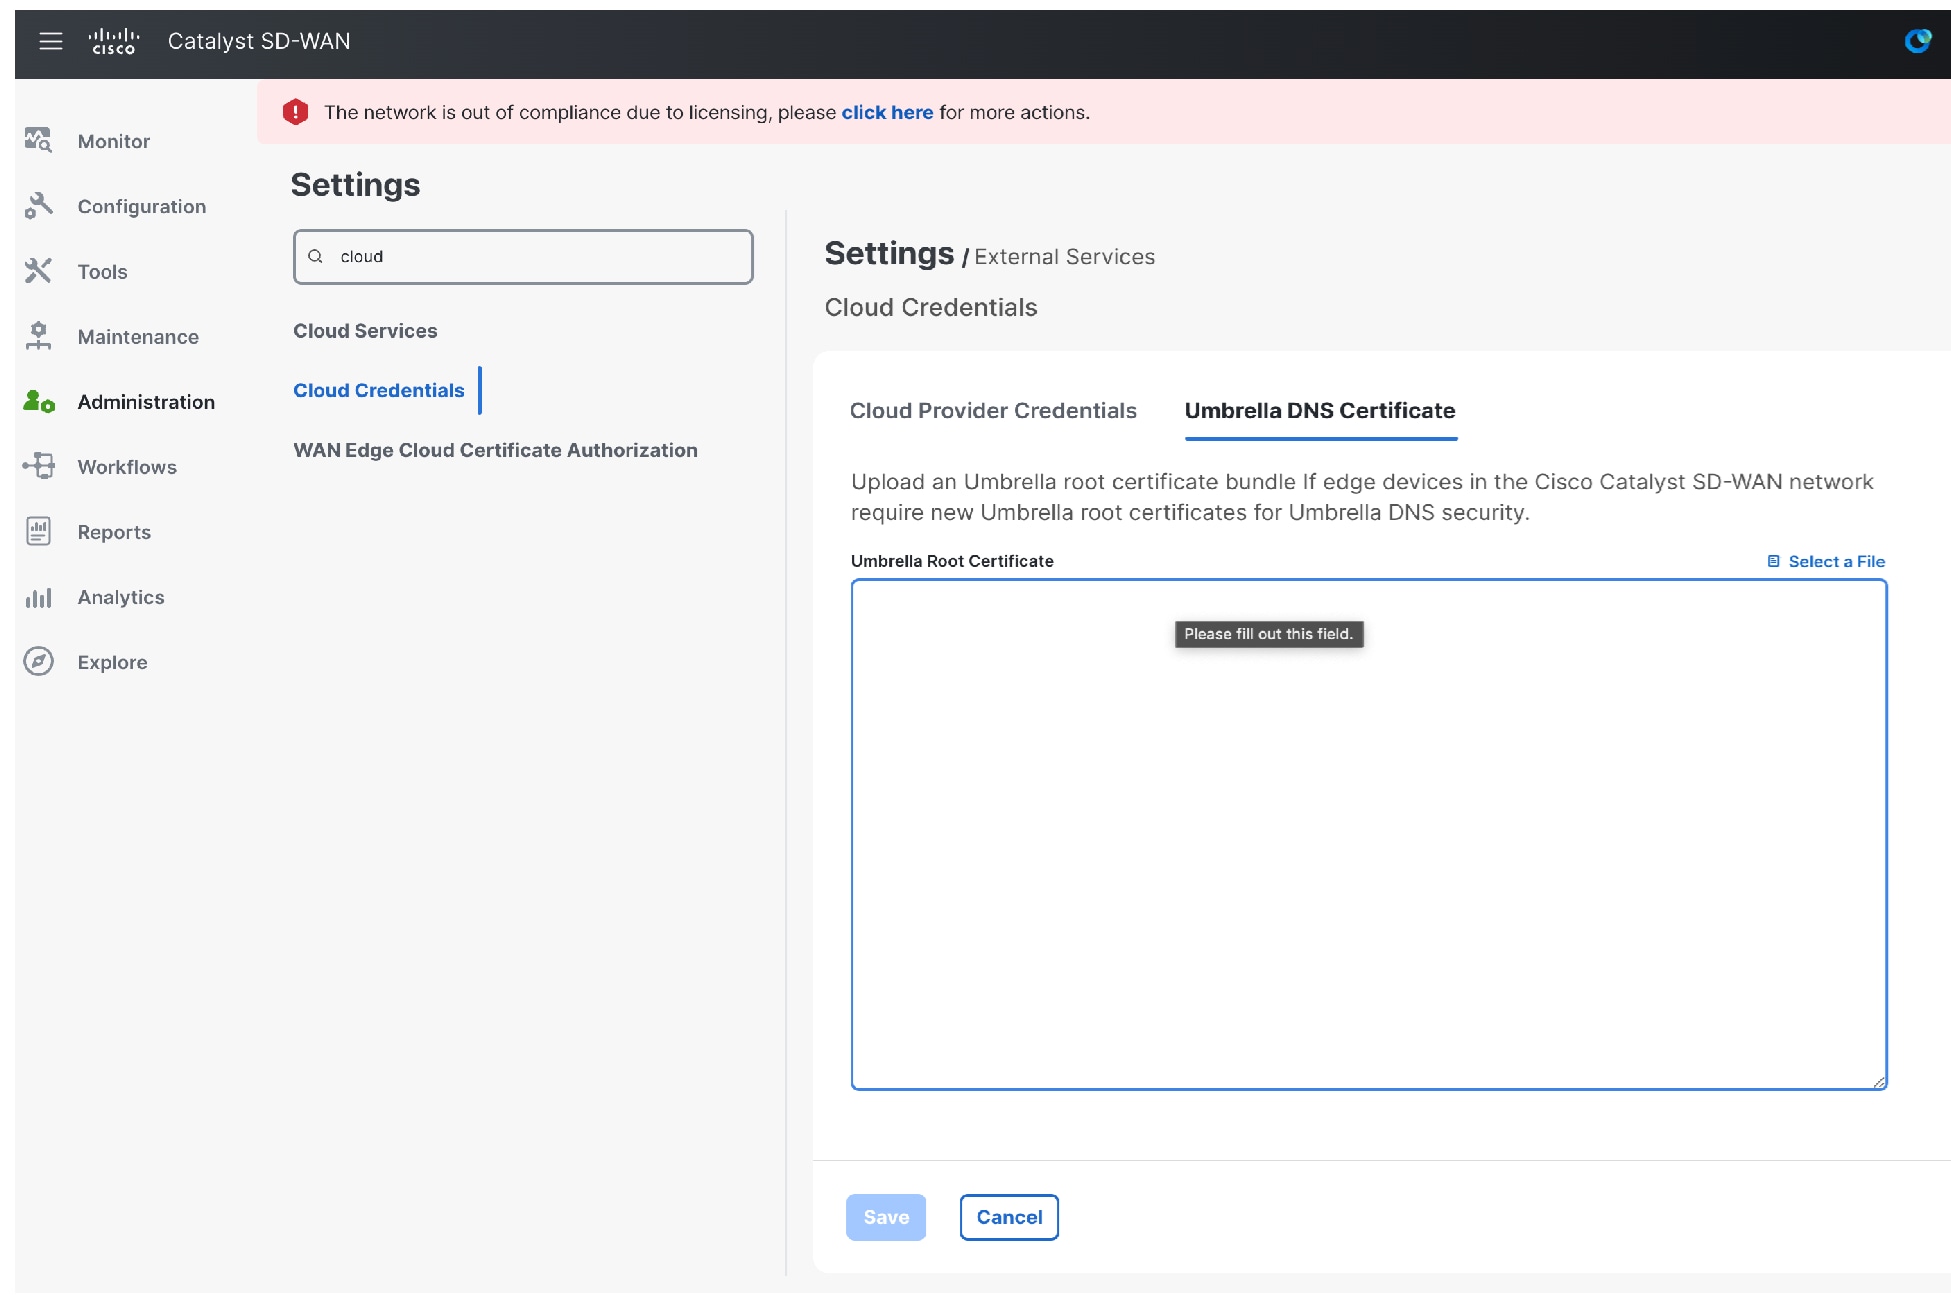Click the Analytics bar chart icon
This screenshot has width=1951, height=1295.
click(38, 597)
